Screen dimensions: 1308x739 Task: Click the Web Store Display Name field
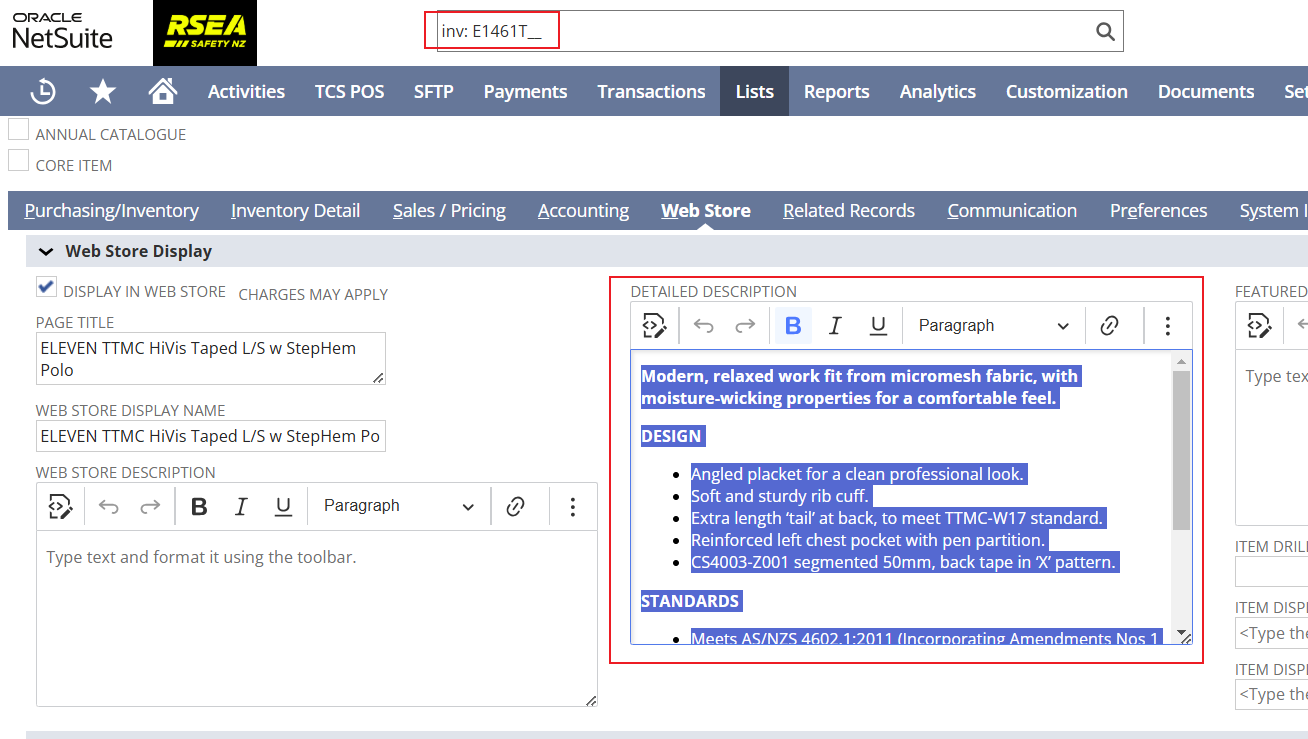[x=210, y=436]
